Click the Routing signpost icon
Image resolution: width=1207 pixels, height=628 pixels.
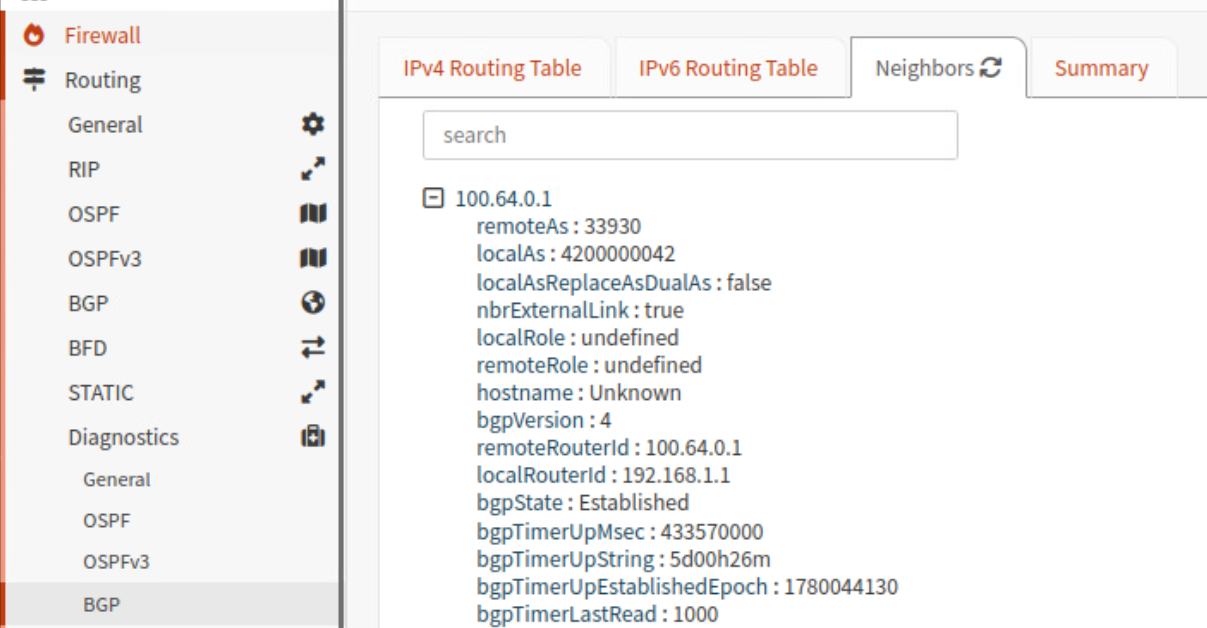(34, 80)
